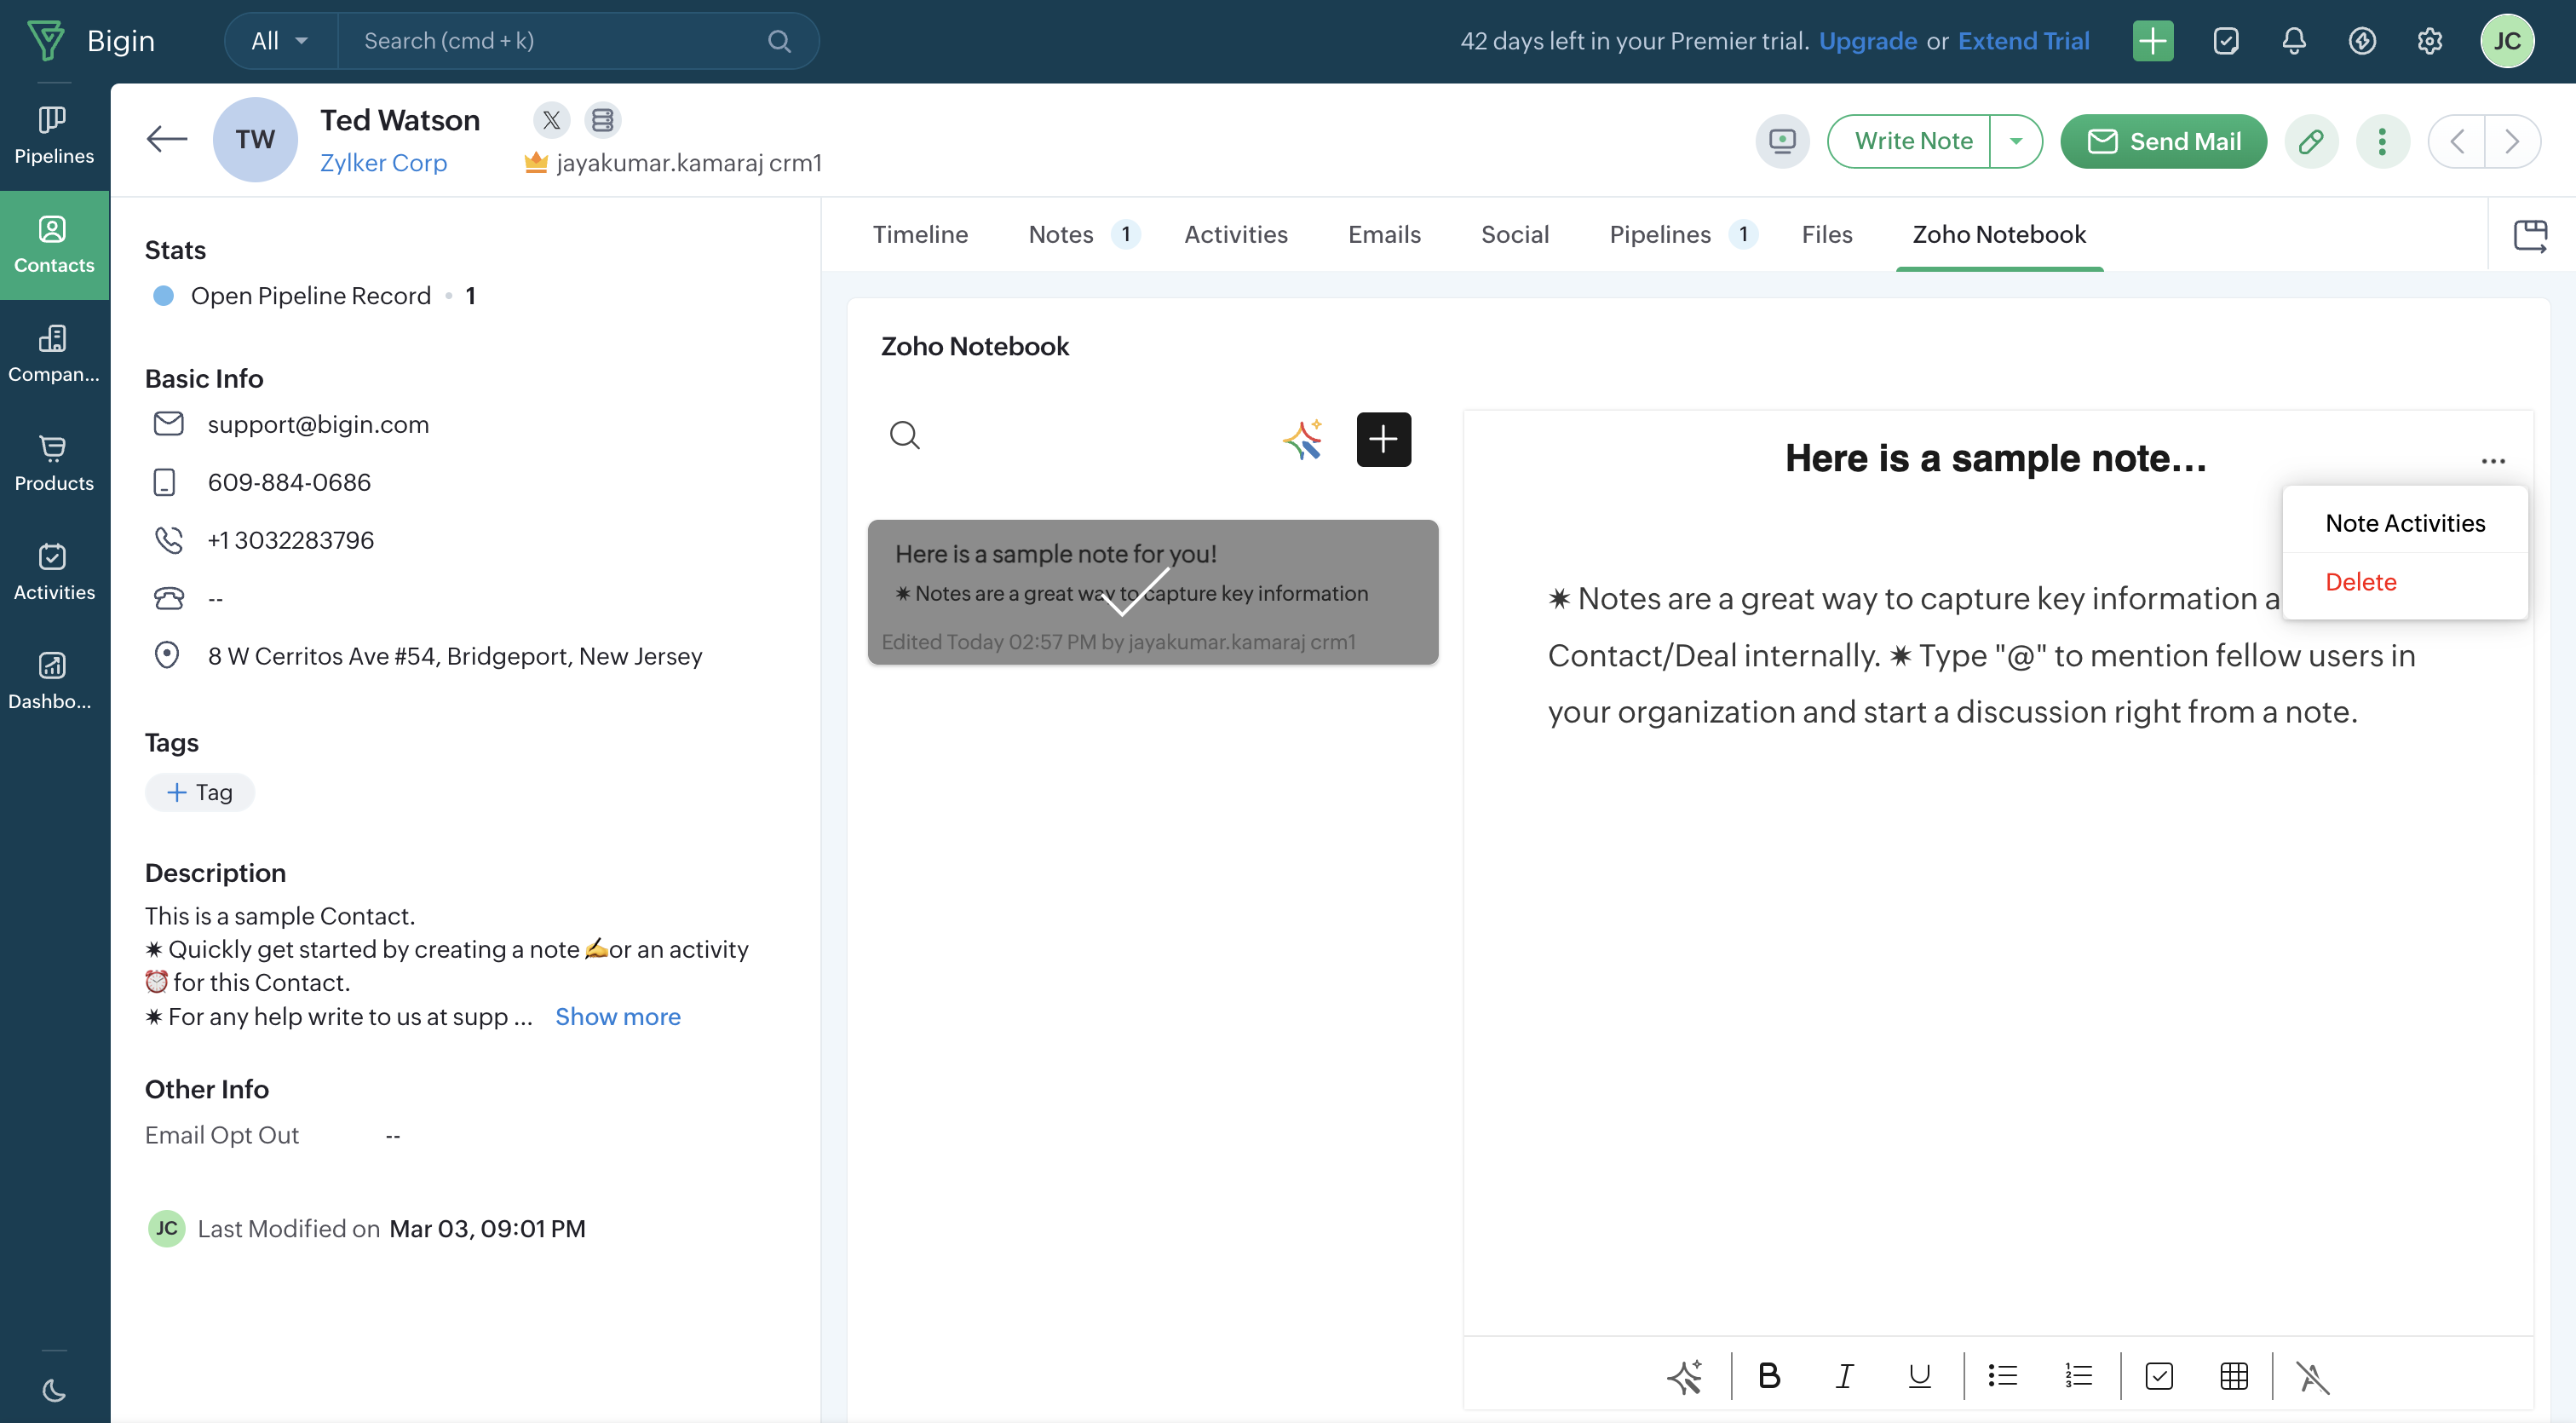Viewport: 2576px width, 1423px height.
Task: Clear formatting using the crossed-A icon
Action: coord(2312,1376)
